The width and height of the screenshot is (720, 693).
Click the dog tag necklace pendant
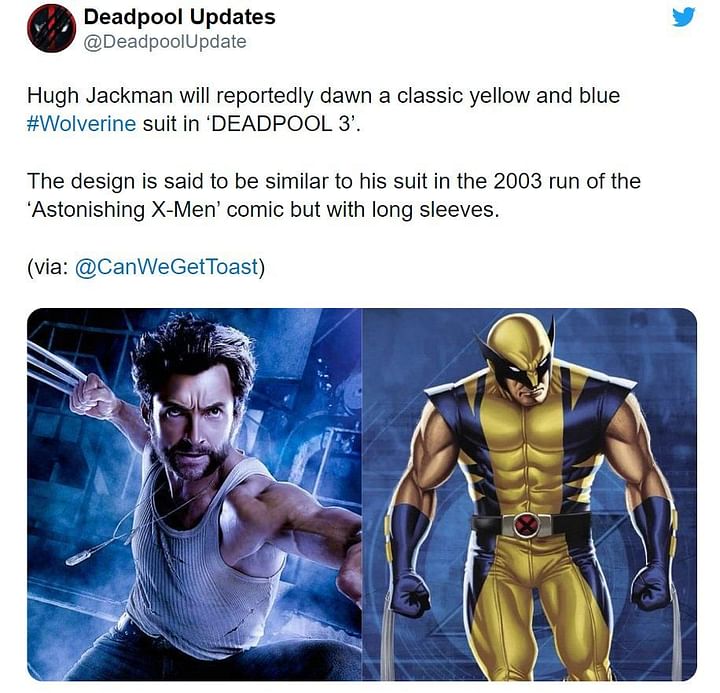(x=78, y=558)
